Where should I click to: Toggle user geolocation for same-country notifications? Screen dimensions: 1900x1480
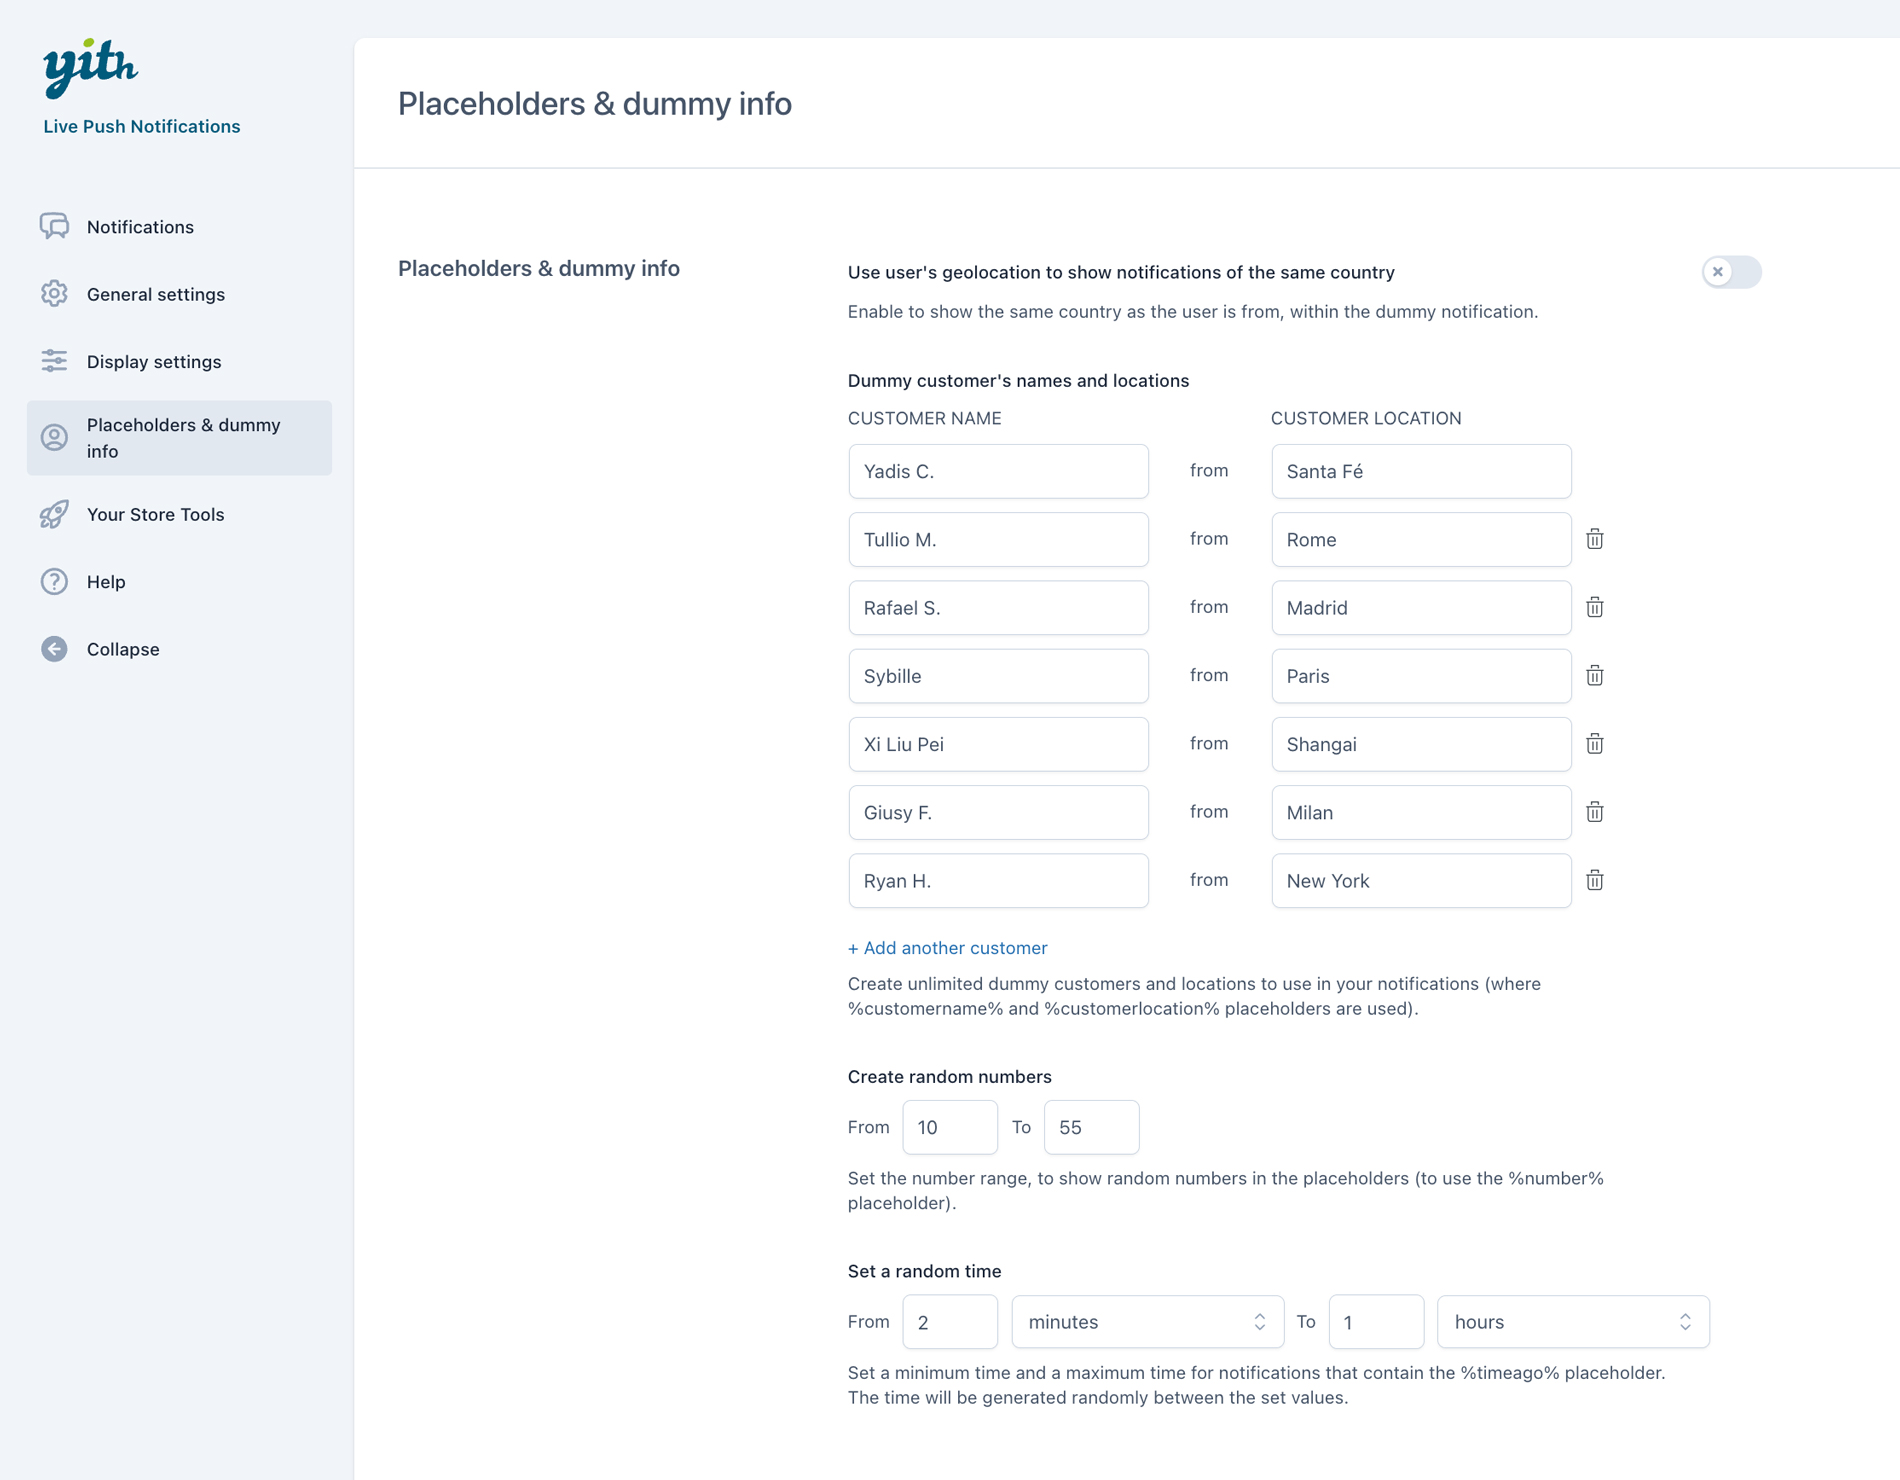point(1731,272)
